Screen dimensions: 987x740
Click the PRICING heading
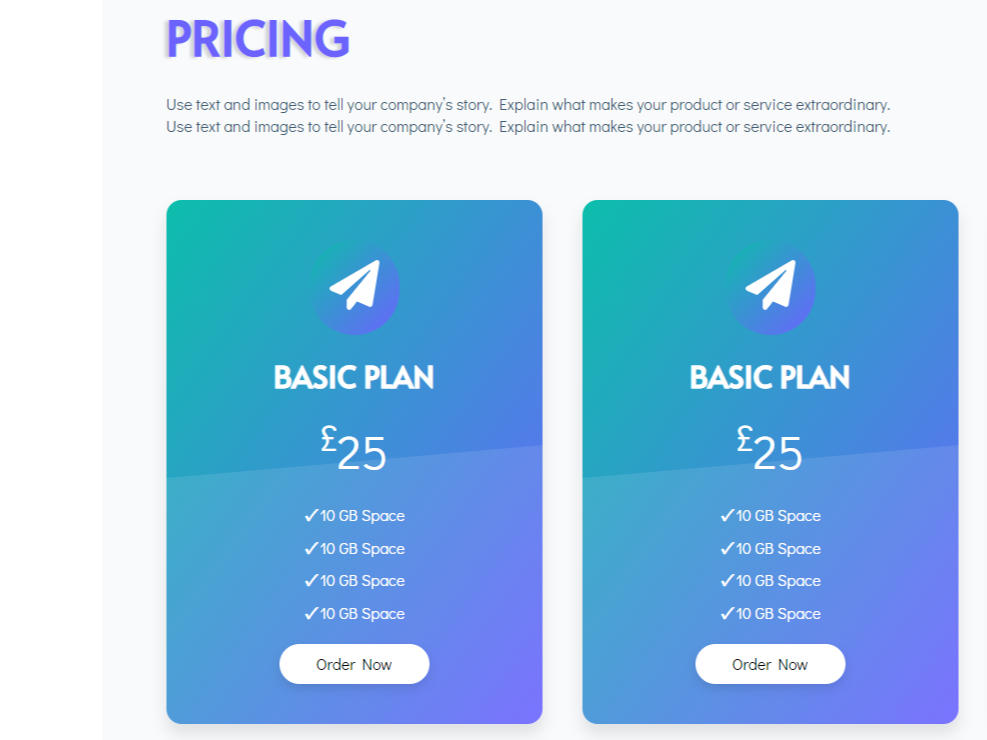point(257,40)
